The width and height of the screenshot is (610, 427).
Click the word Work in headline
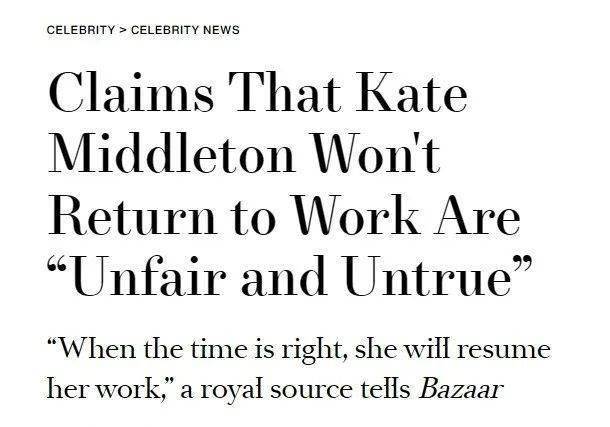(356, 215)
